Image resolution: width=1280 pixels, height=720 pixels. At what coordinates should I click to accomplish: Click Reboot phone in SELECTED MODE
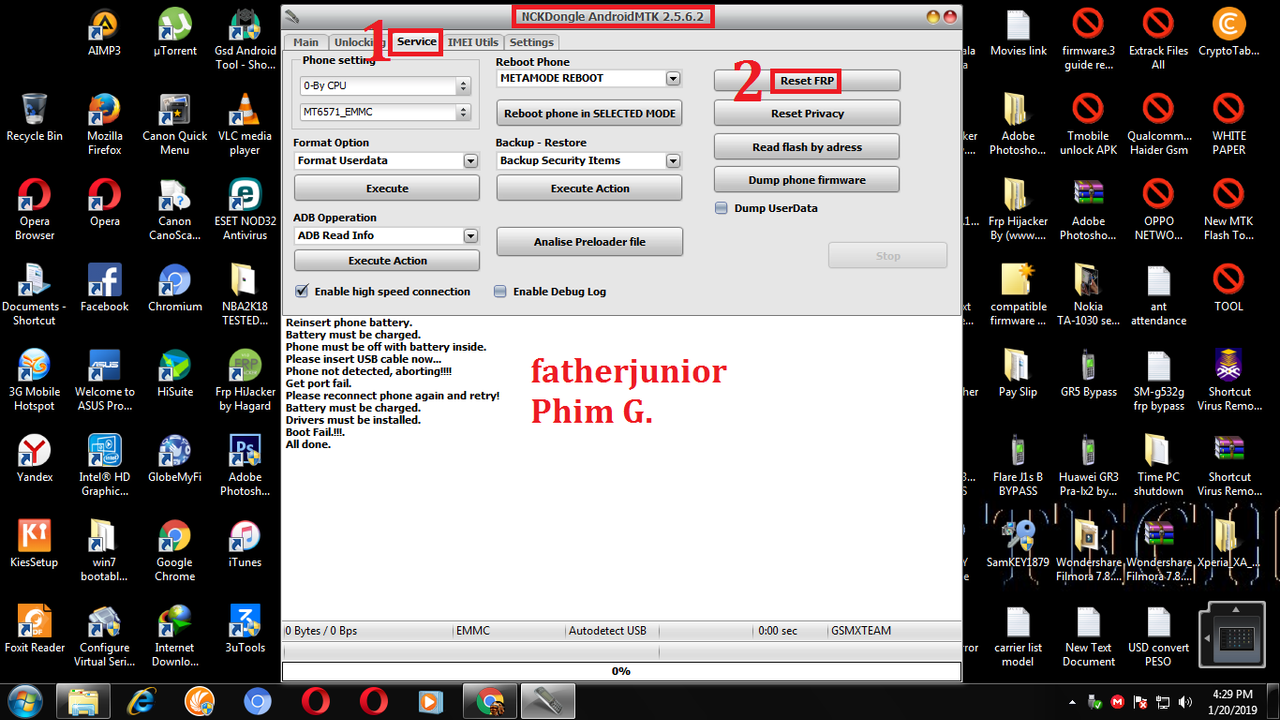pyautogui.click(x=589, y=113)
